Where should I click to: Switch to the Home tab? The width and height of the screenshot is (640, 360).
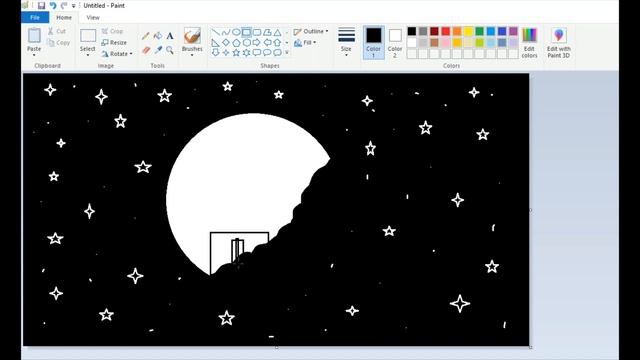64,18
